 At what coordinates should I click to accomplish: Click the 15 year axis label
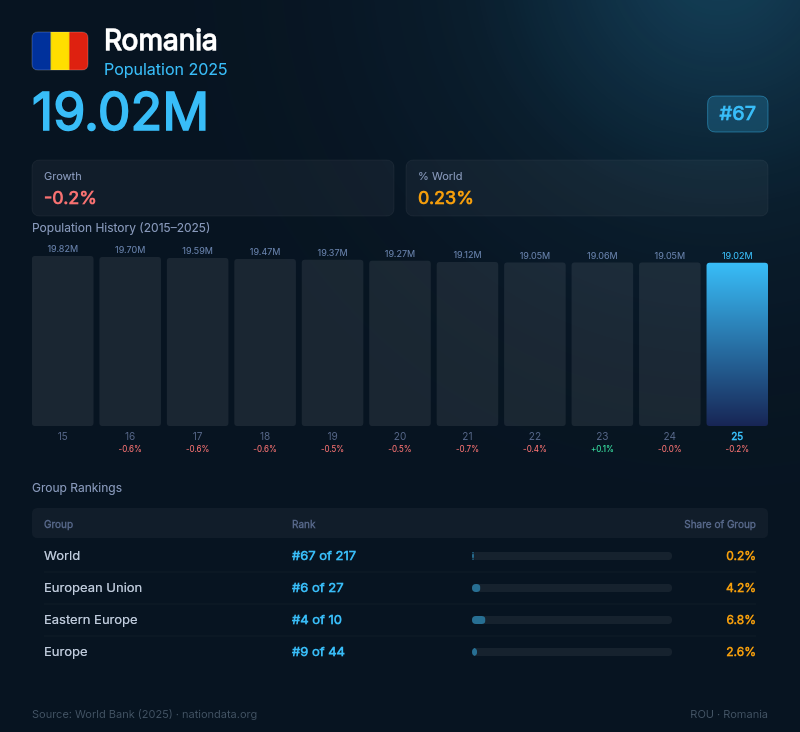(x=62, y=436)
